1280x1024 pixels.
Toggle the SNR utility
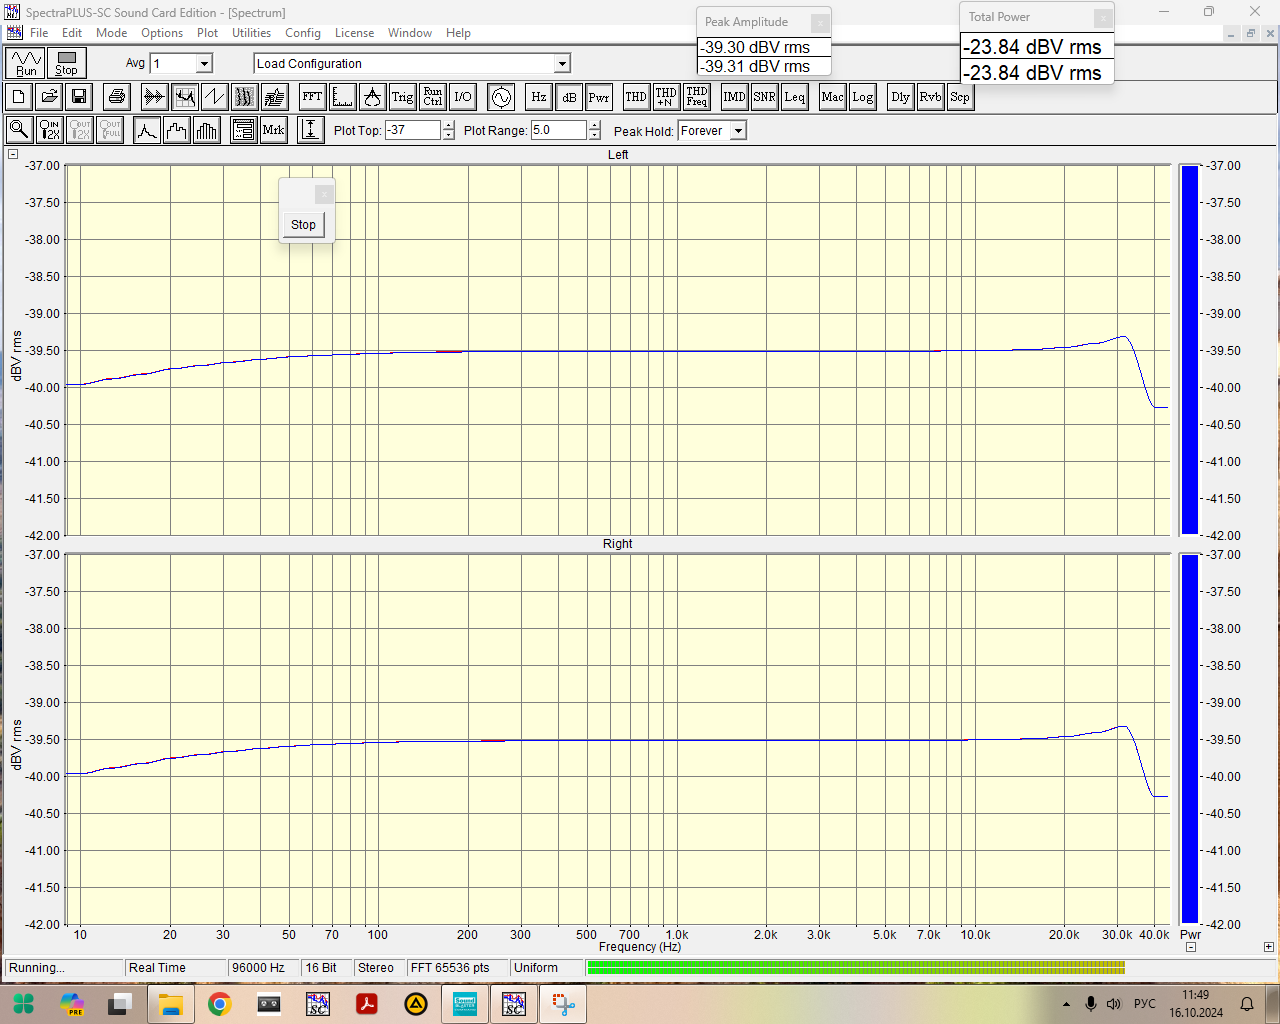click(x=764, y=97)
